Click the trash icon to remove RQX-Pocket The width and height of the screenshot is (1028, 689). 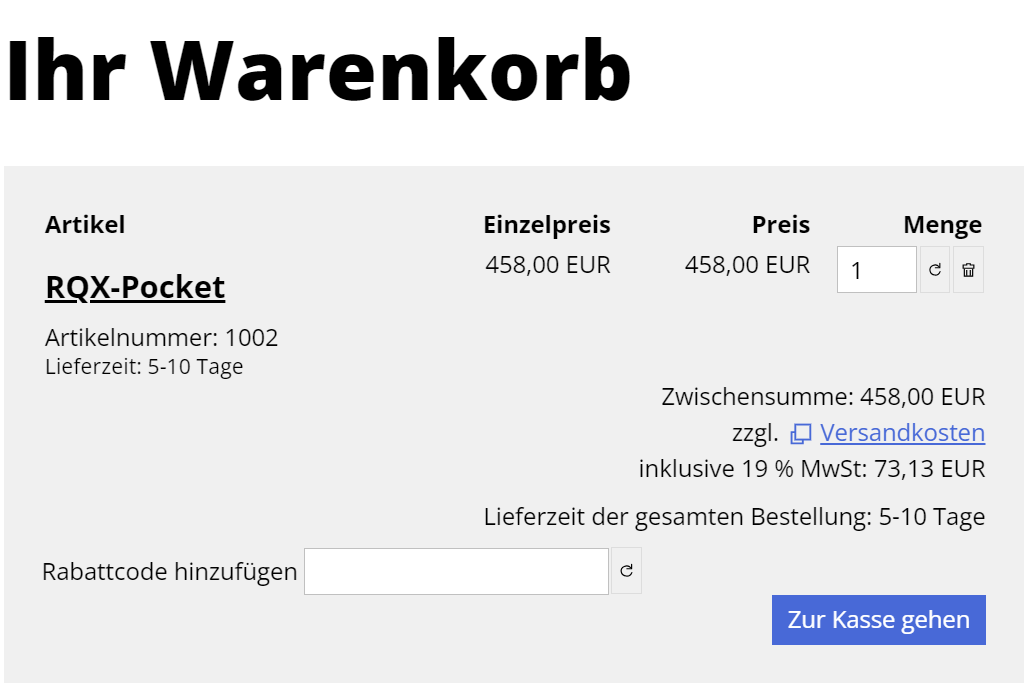click(968, 269)
